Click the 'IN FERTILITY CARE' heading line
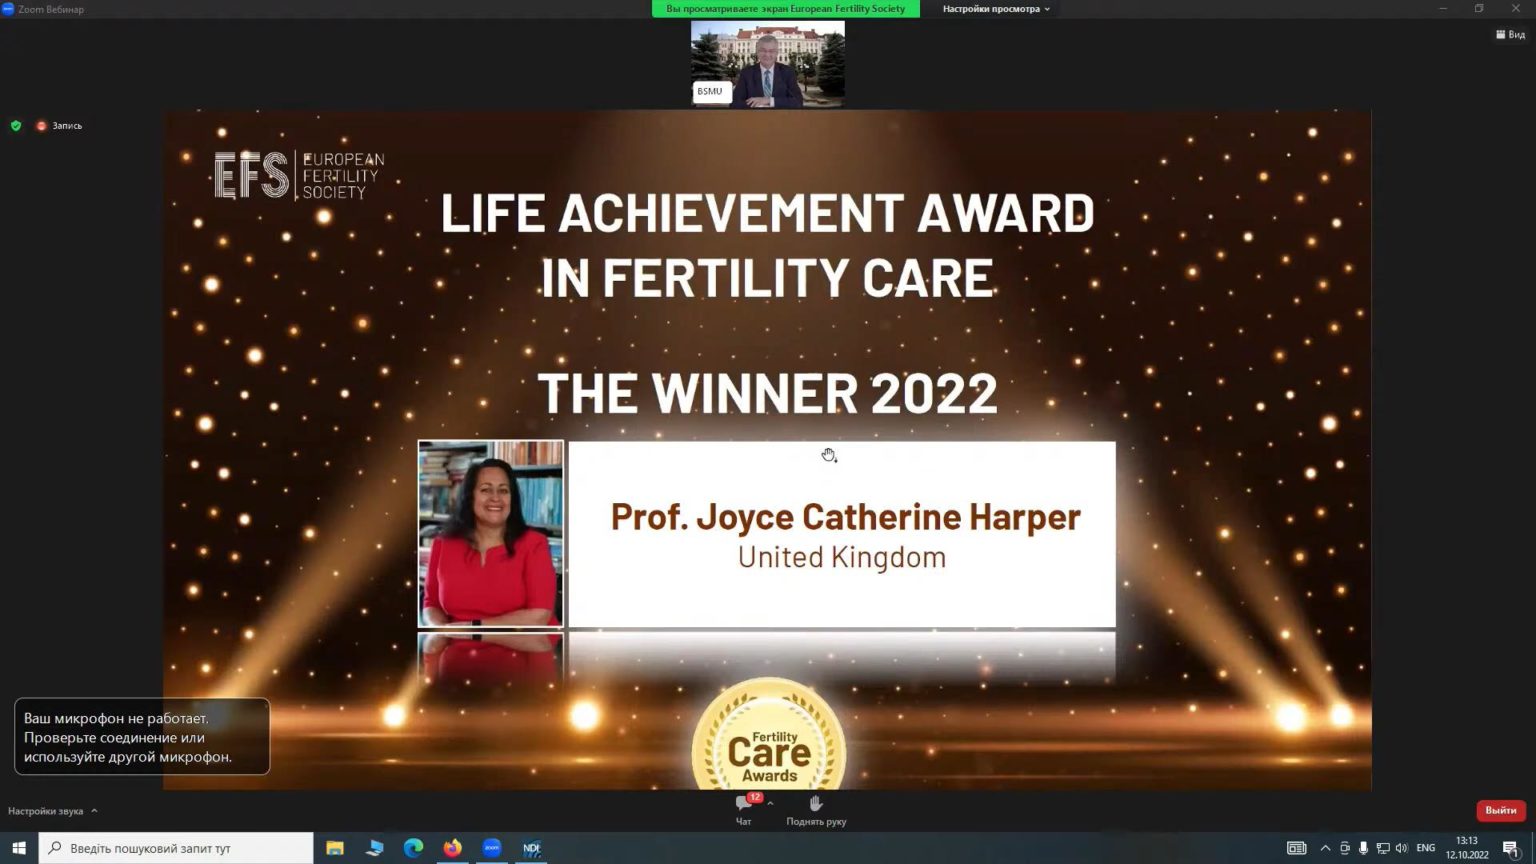This screenshot has width=1536, height=864. tap(767, 278)
